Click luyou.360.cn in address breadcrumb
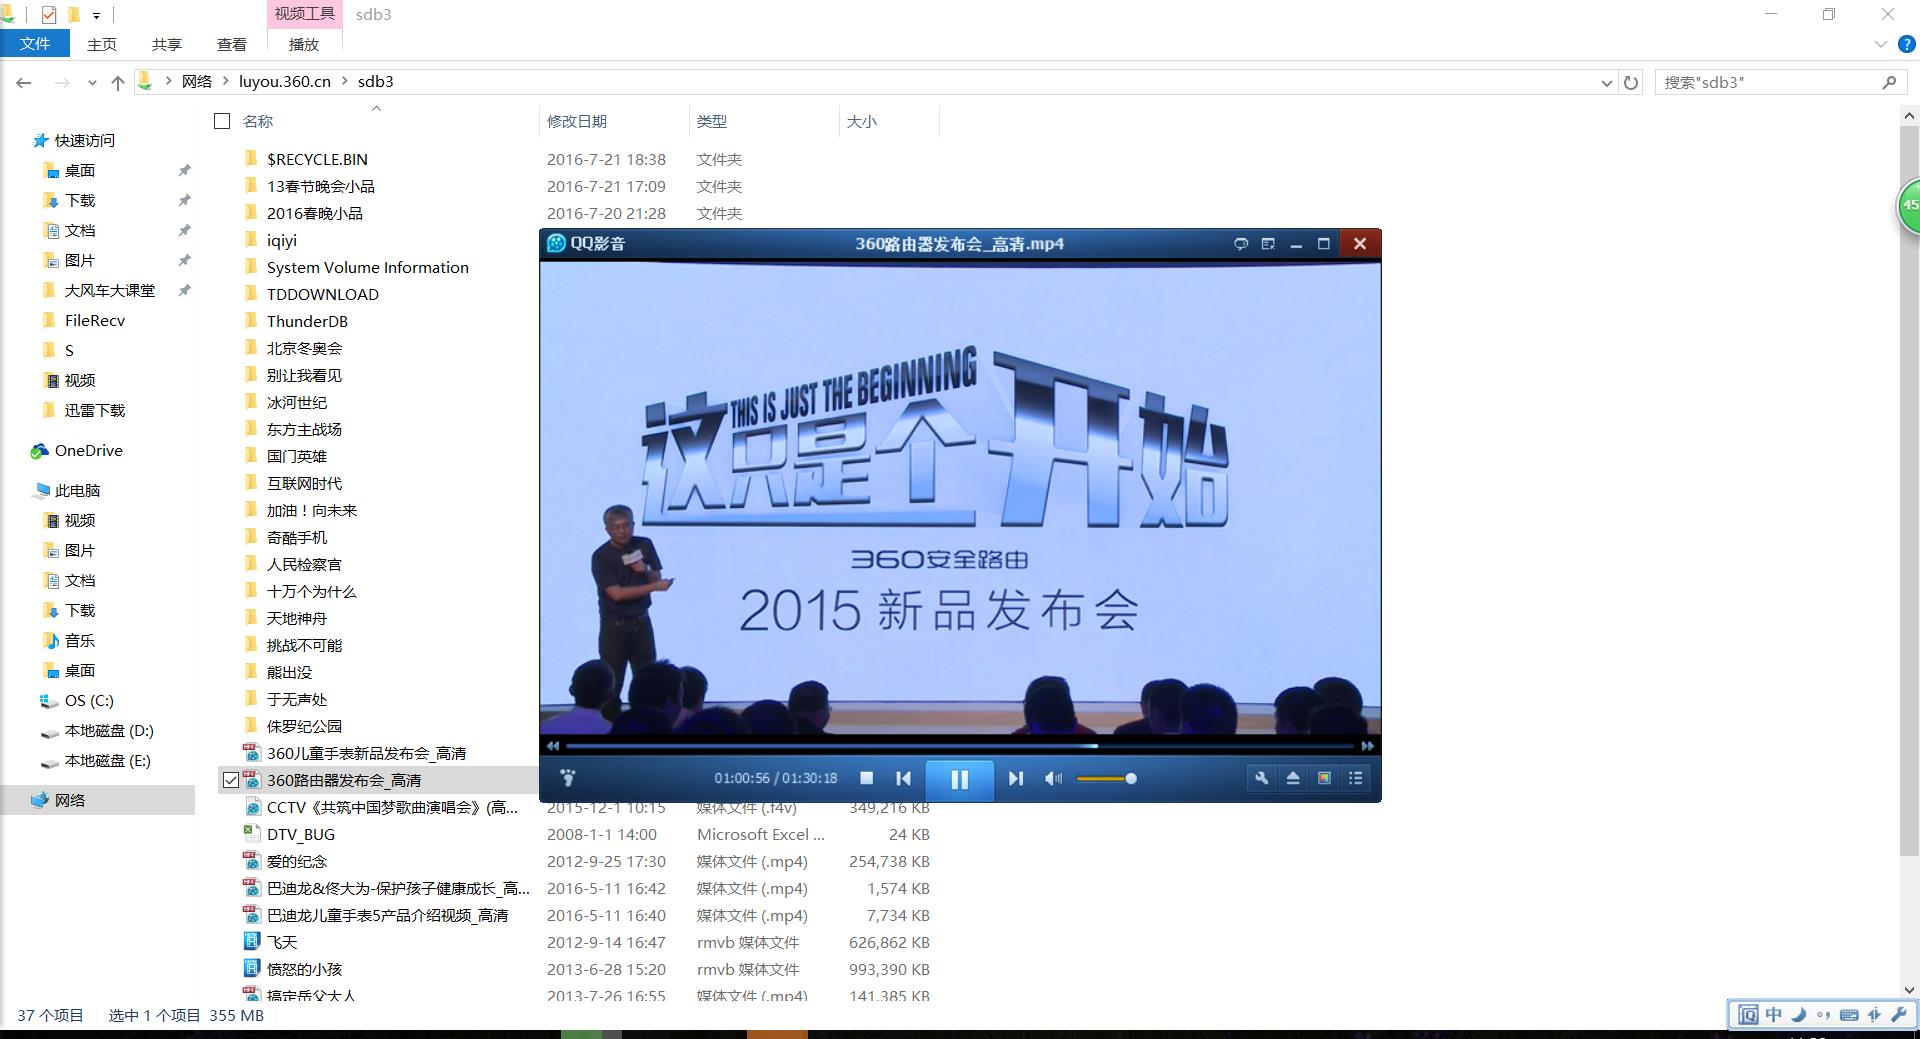This screenshot has width=1920, height=1039. point(284,82)
